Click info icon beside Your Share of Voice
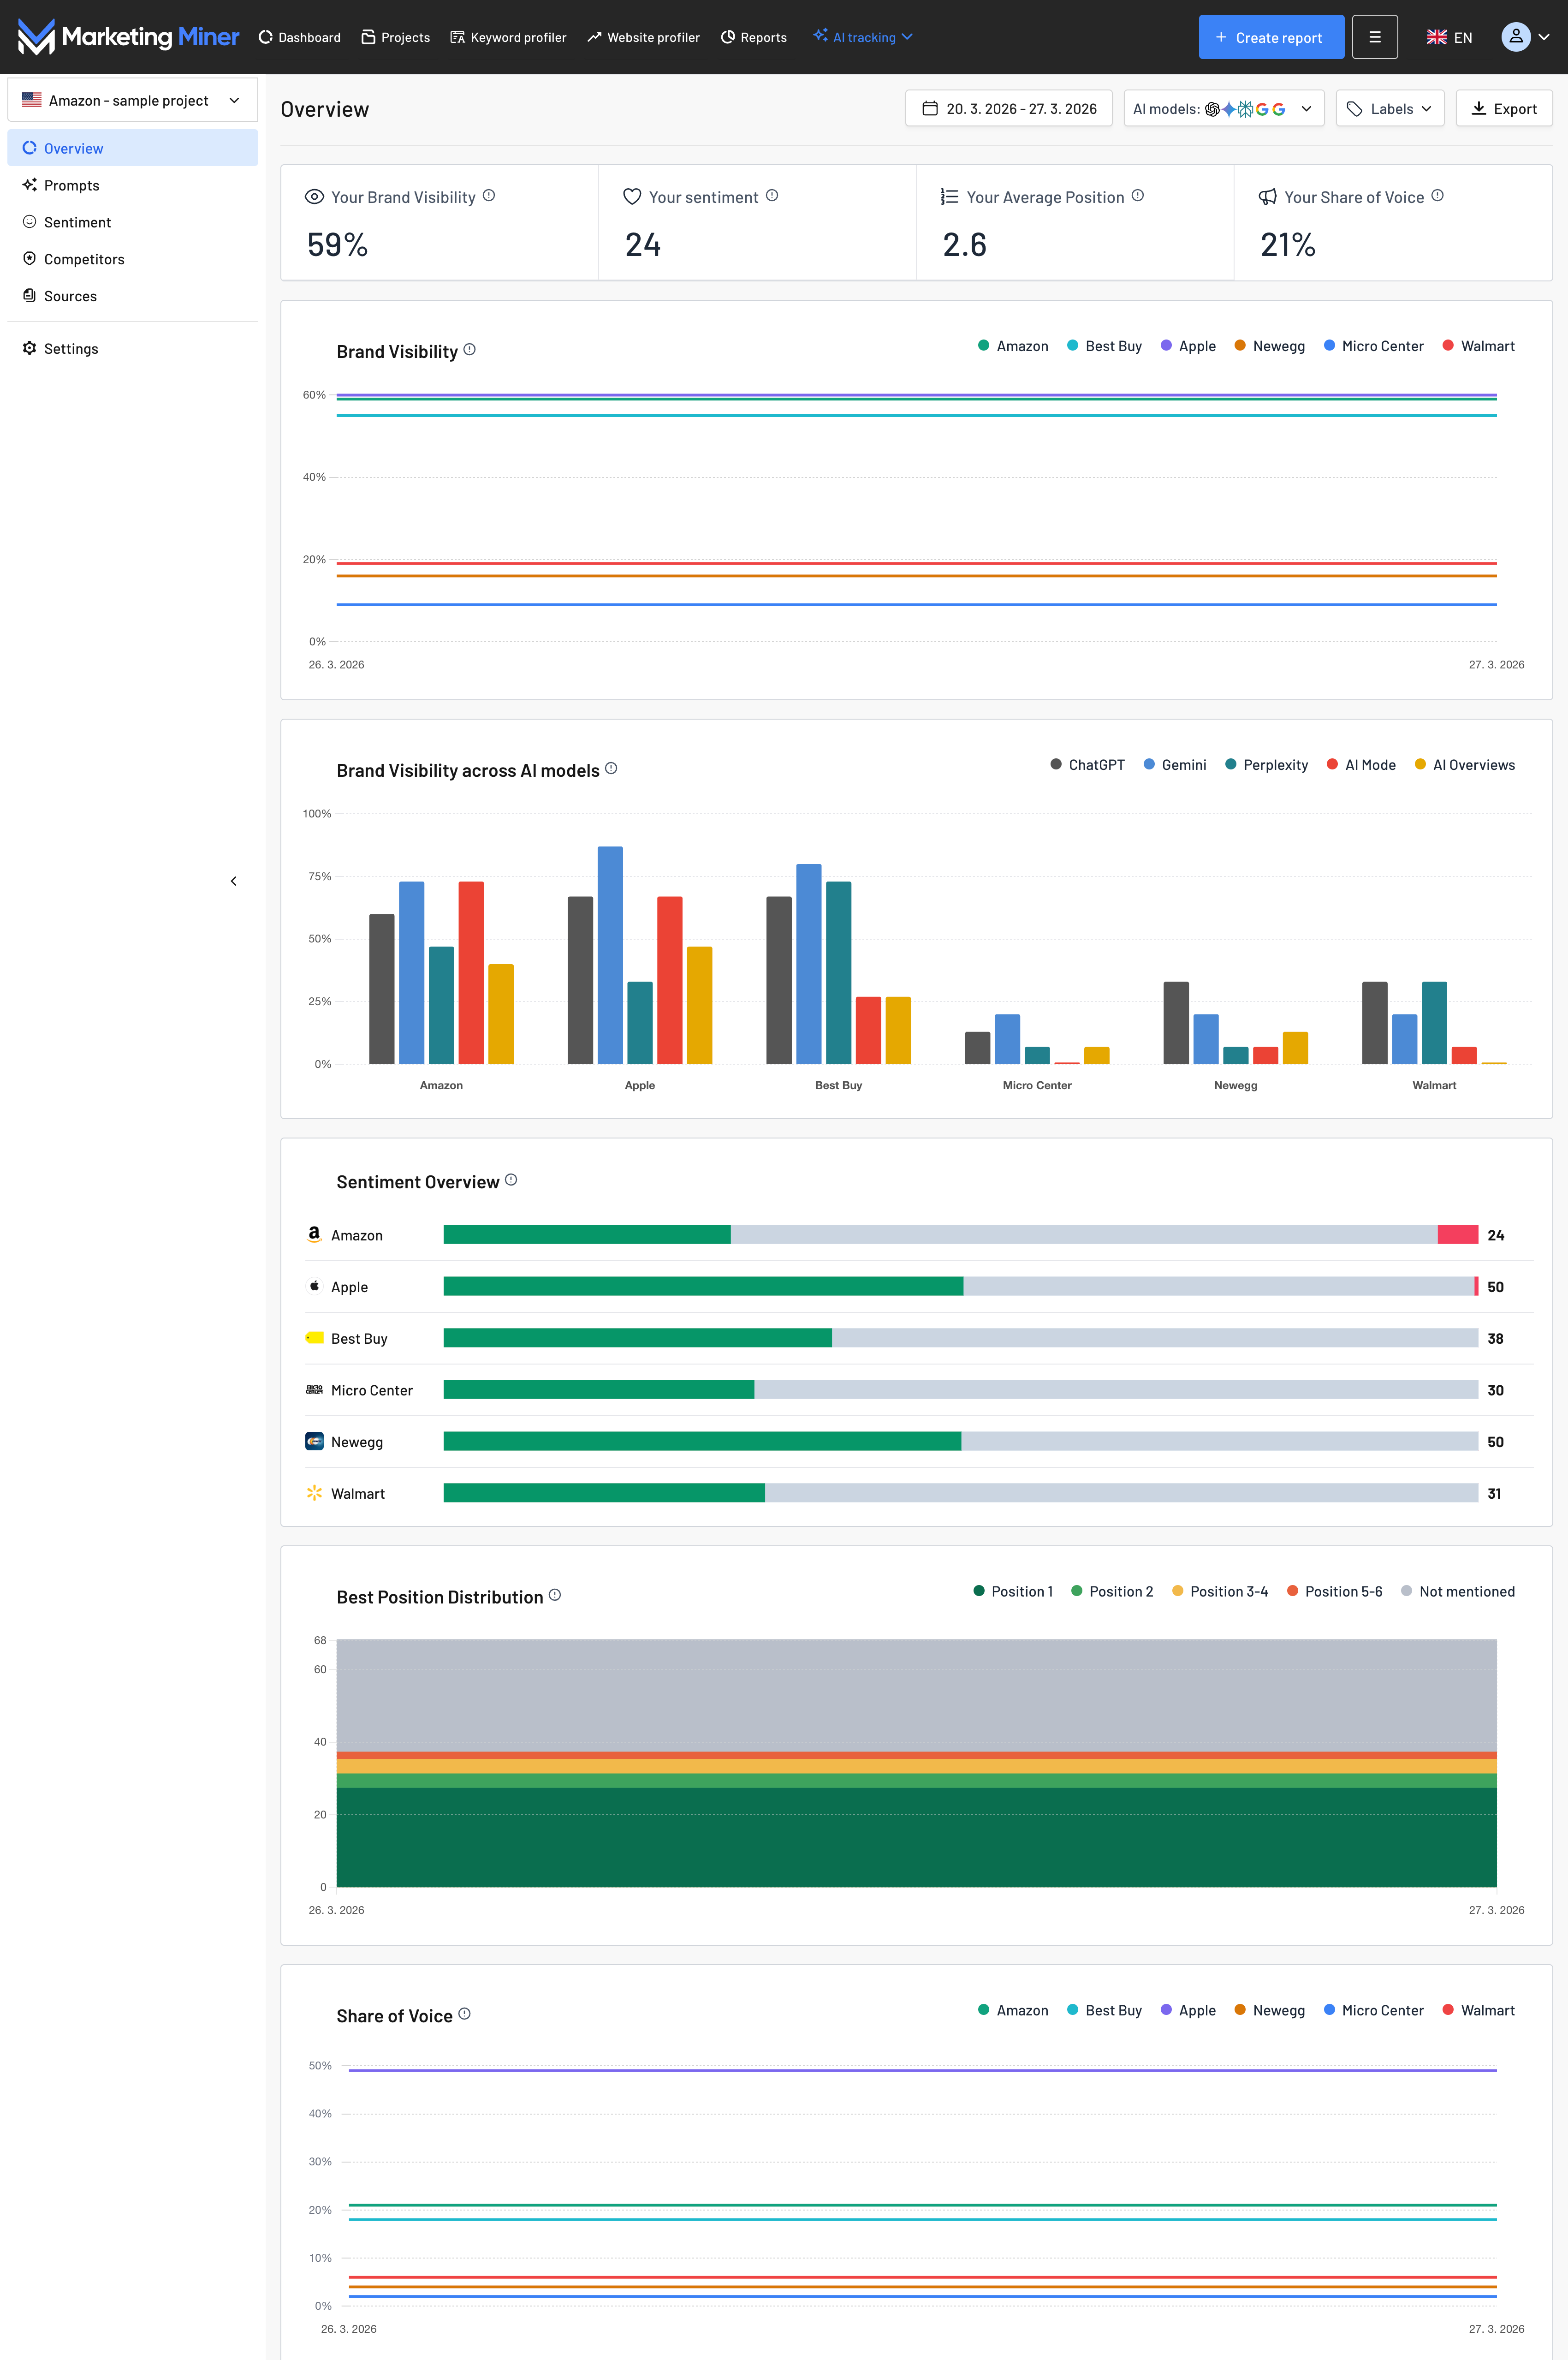 1437,196
